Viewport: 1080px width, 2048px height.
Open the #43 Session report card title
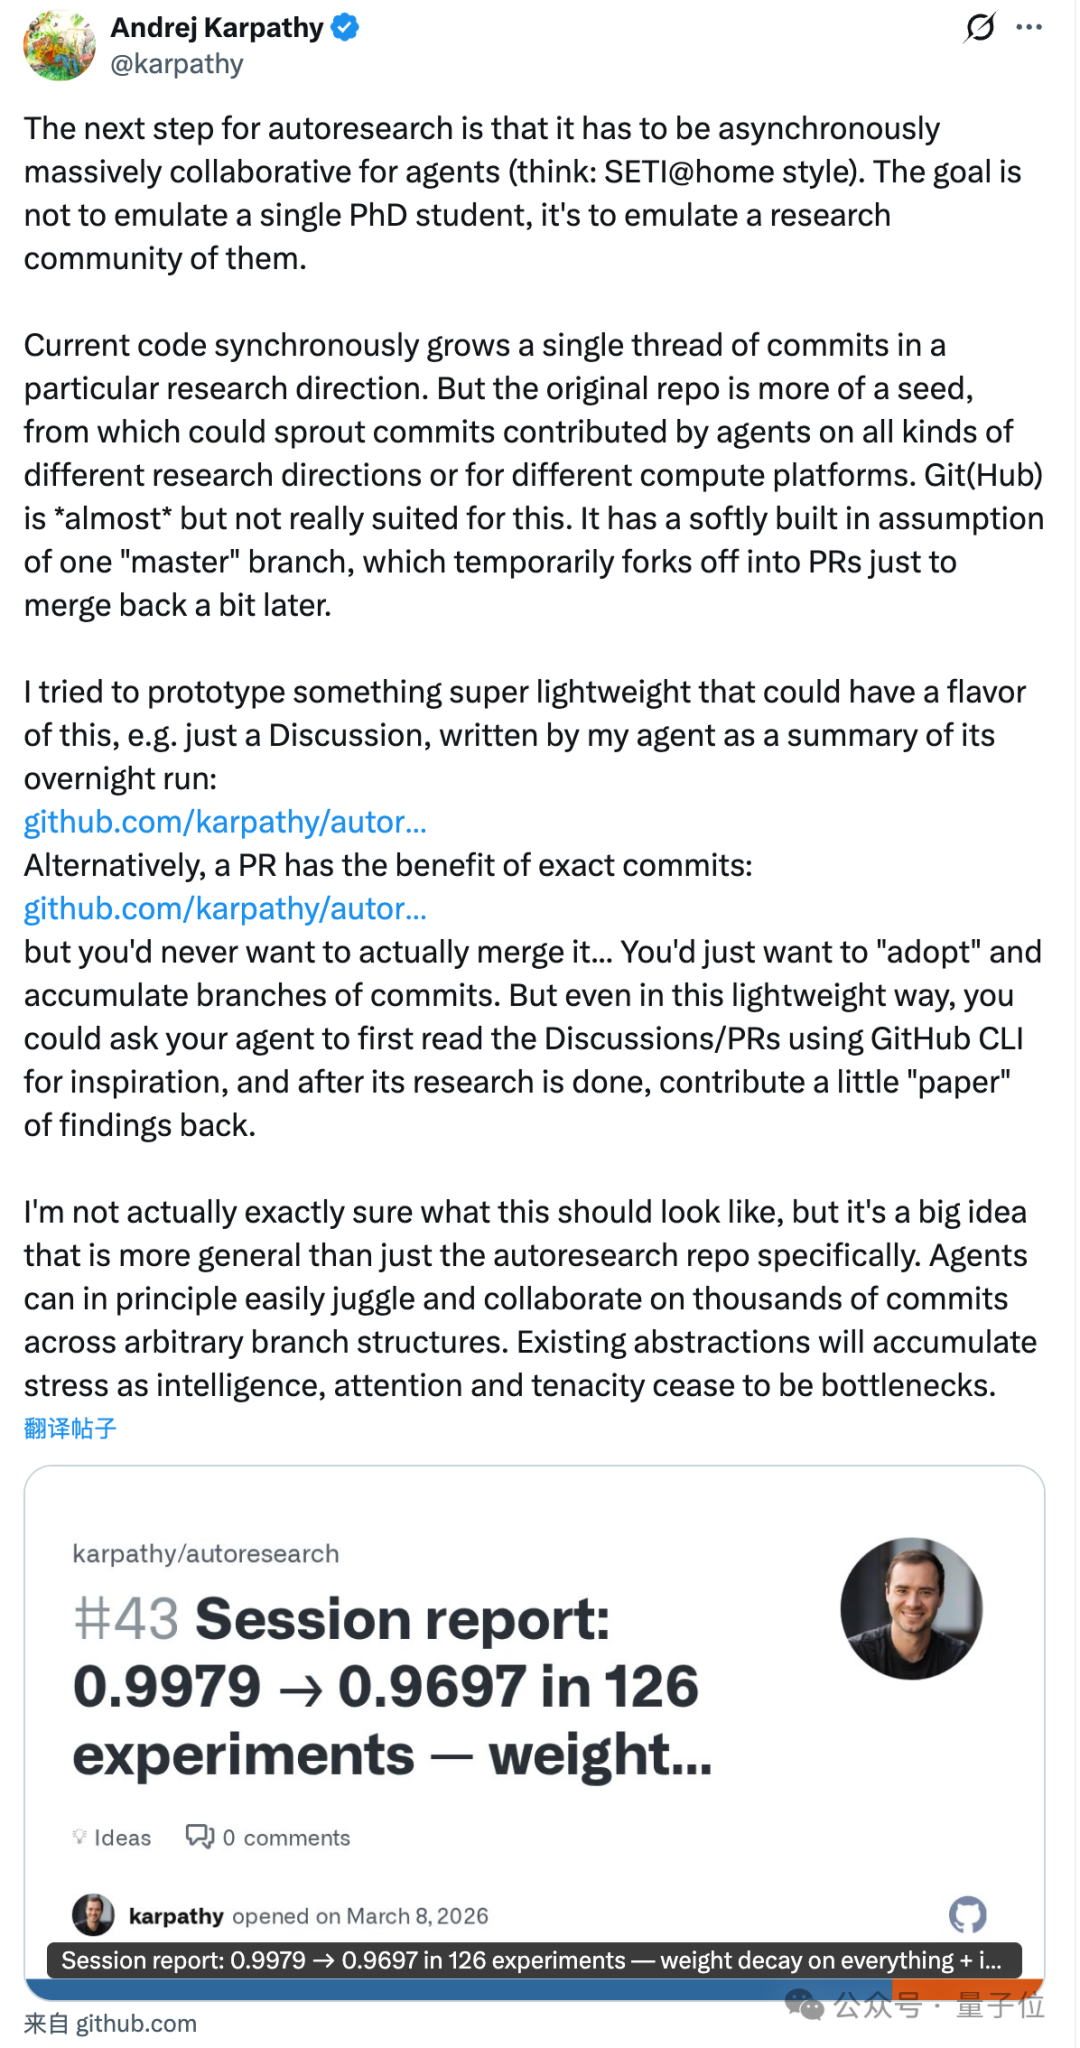392,1687
